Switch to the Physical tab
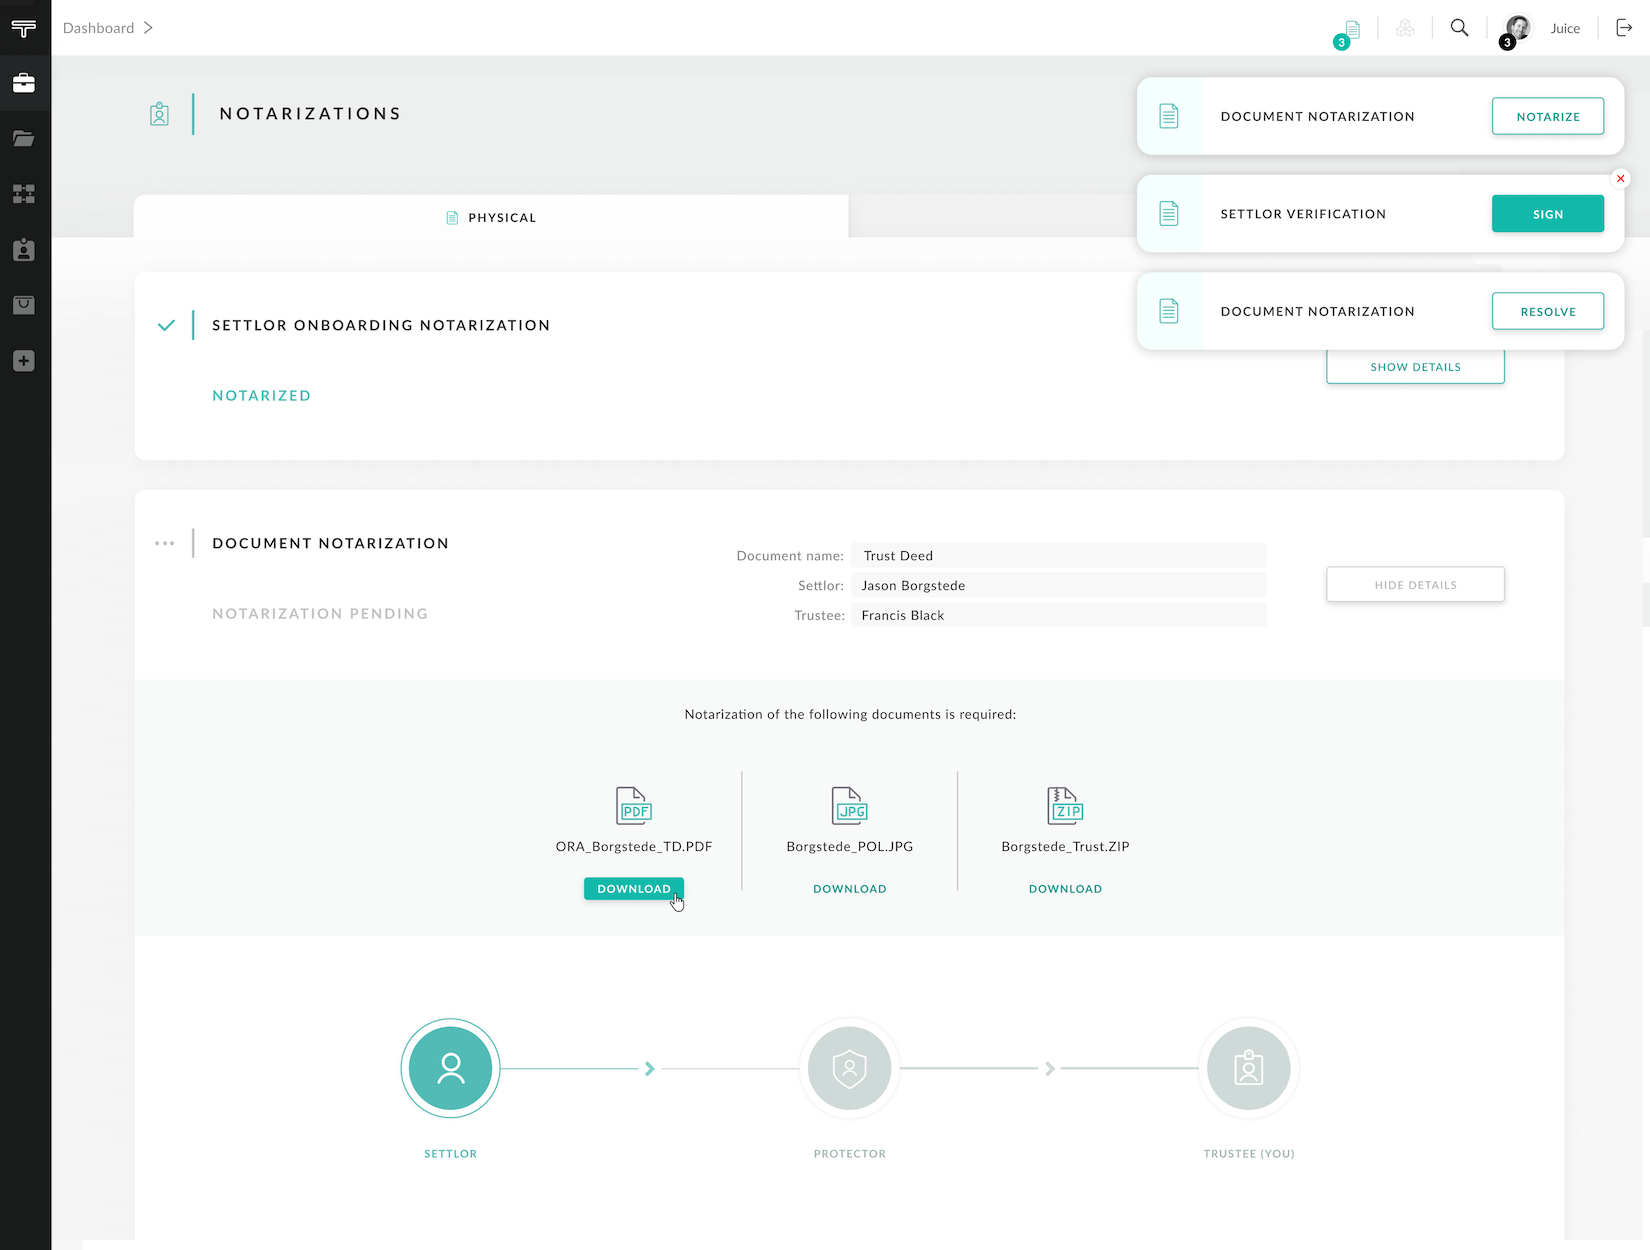The image size is (1650, 1250). 491,217
